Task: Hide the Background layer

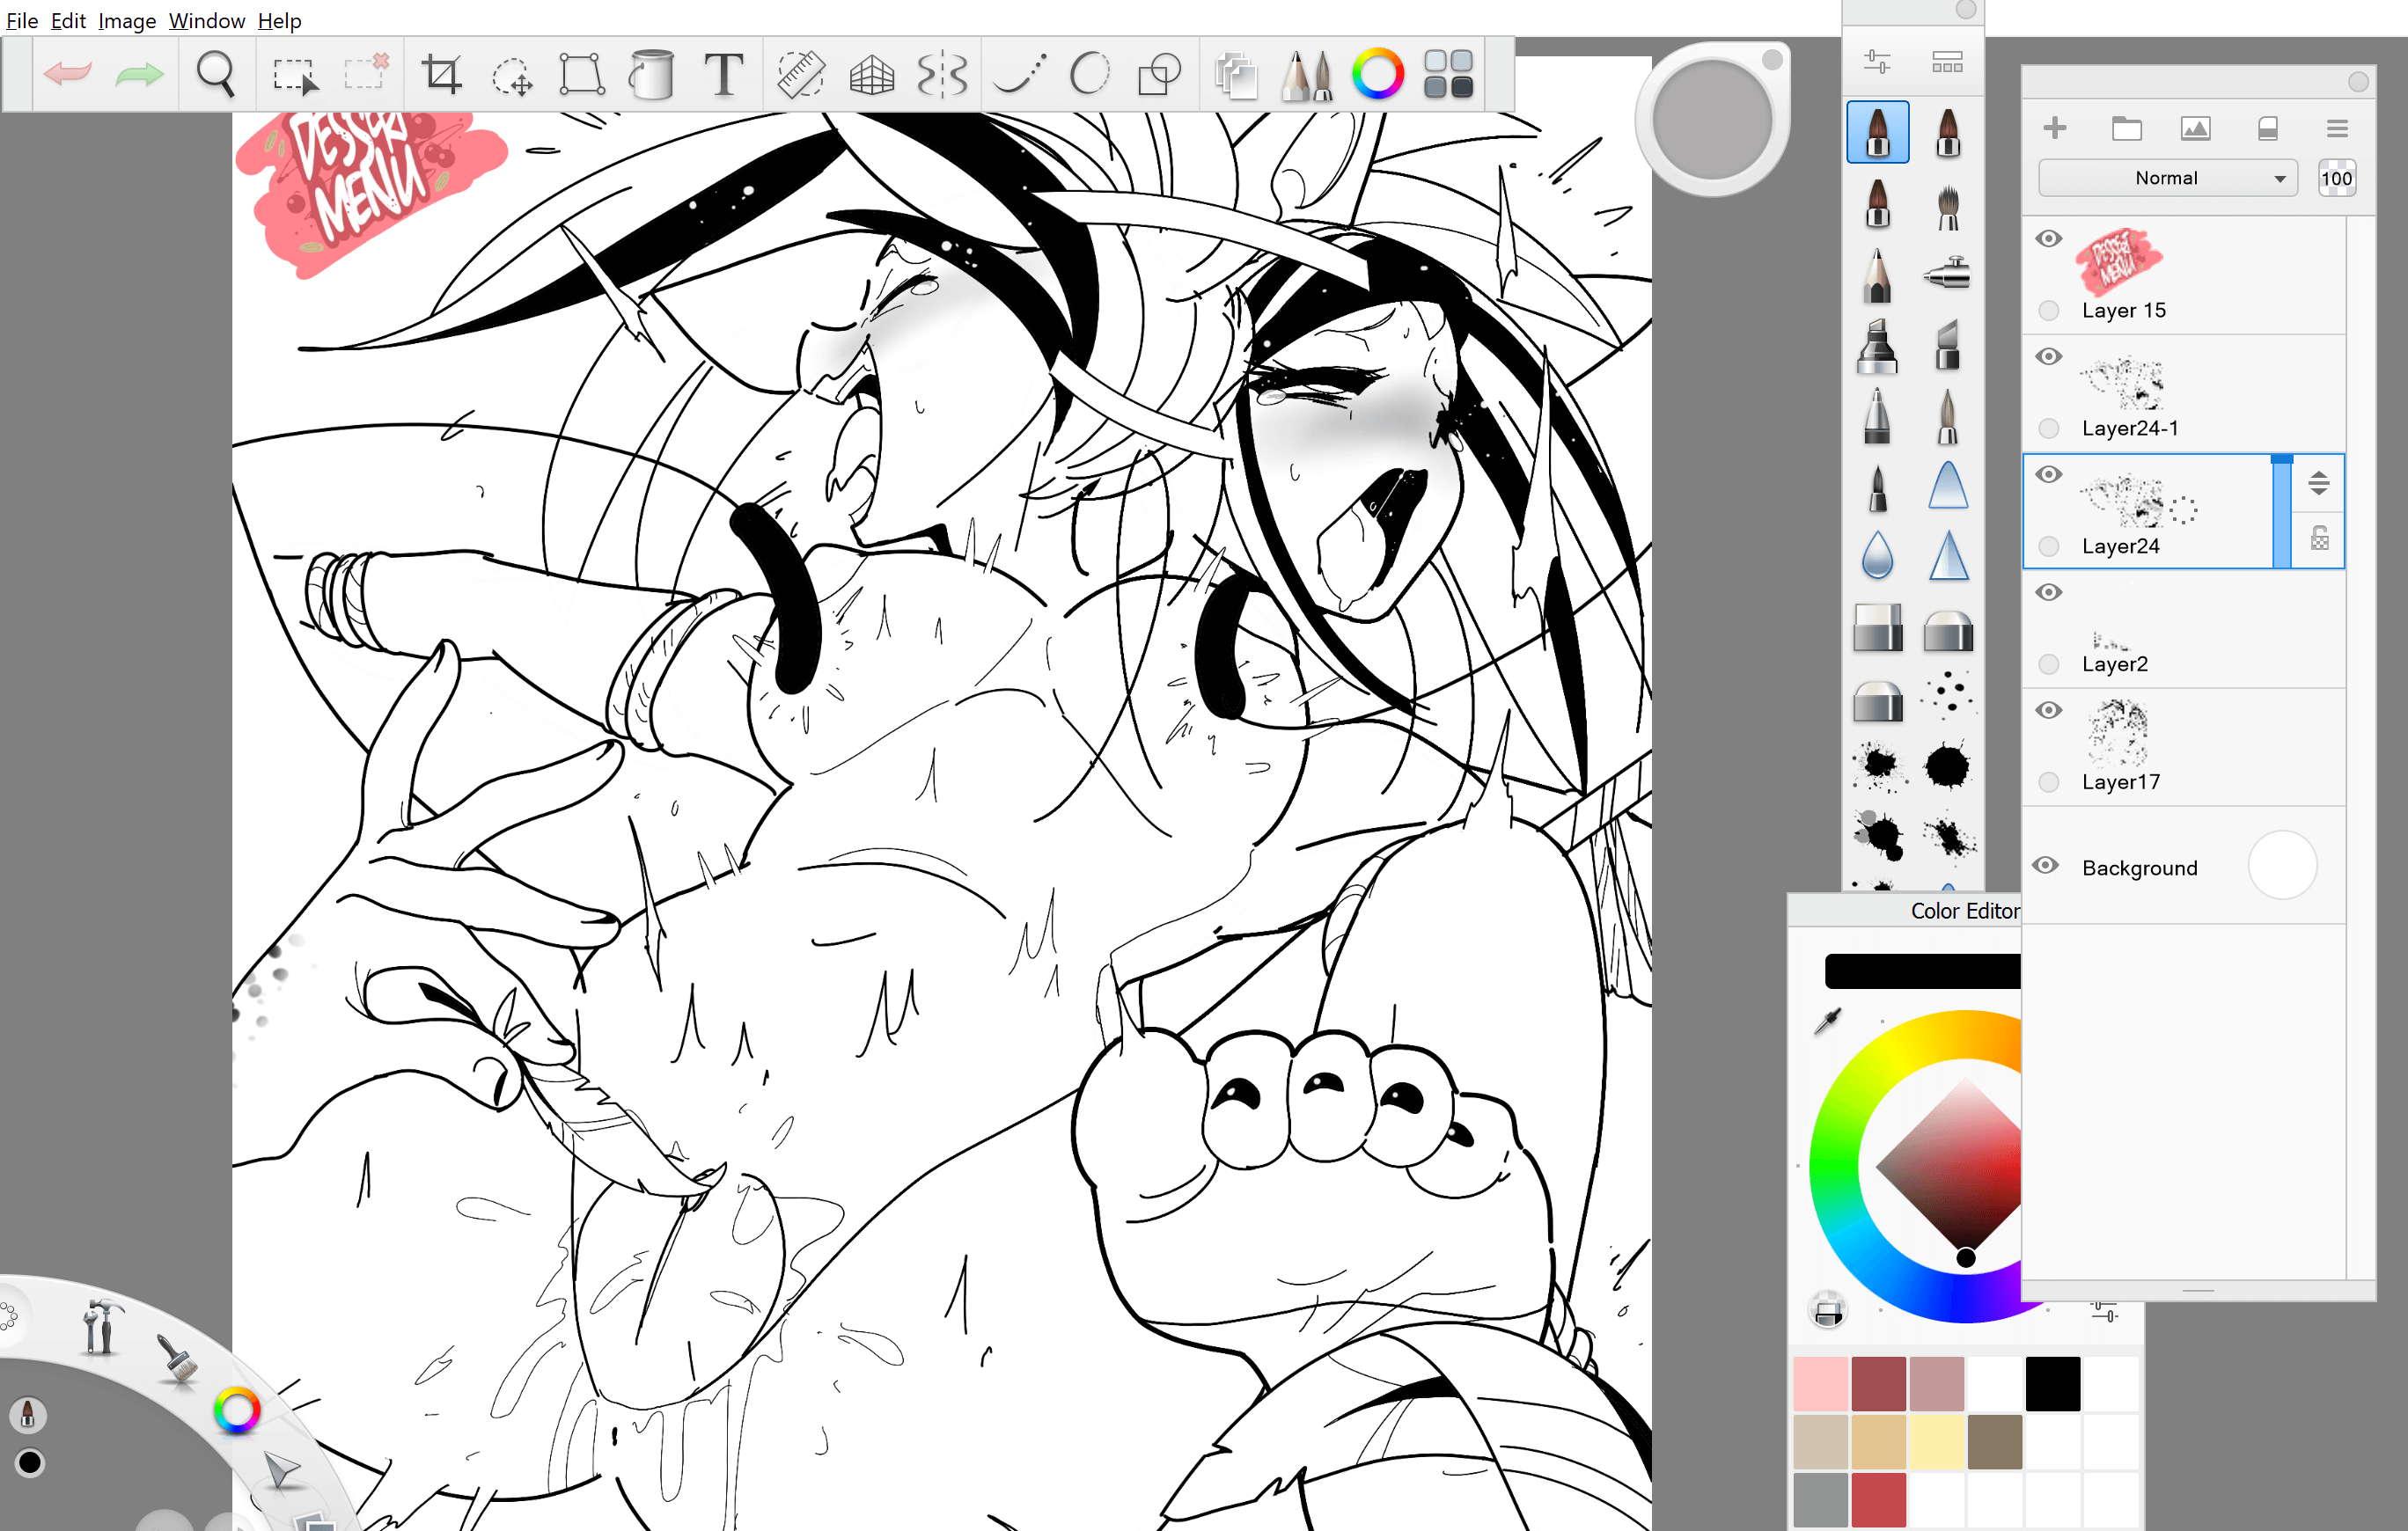Action: point(2046,866)
